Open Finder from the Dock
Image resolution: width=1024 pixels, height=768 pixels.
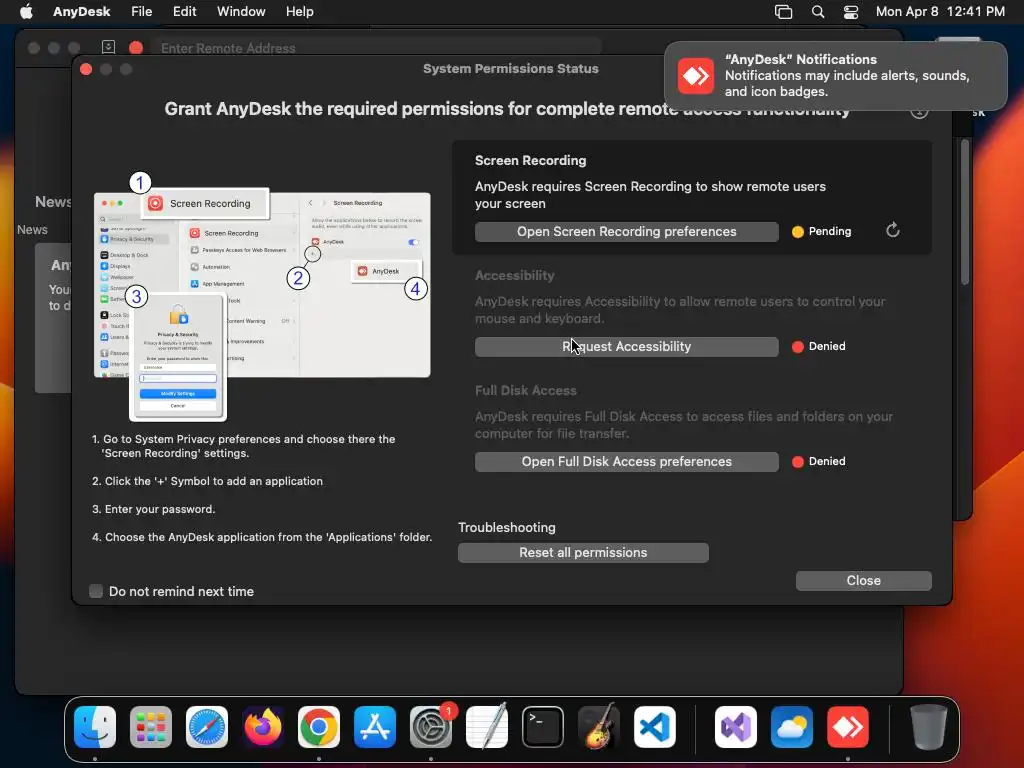point(95,726)
